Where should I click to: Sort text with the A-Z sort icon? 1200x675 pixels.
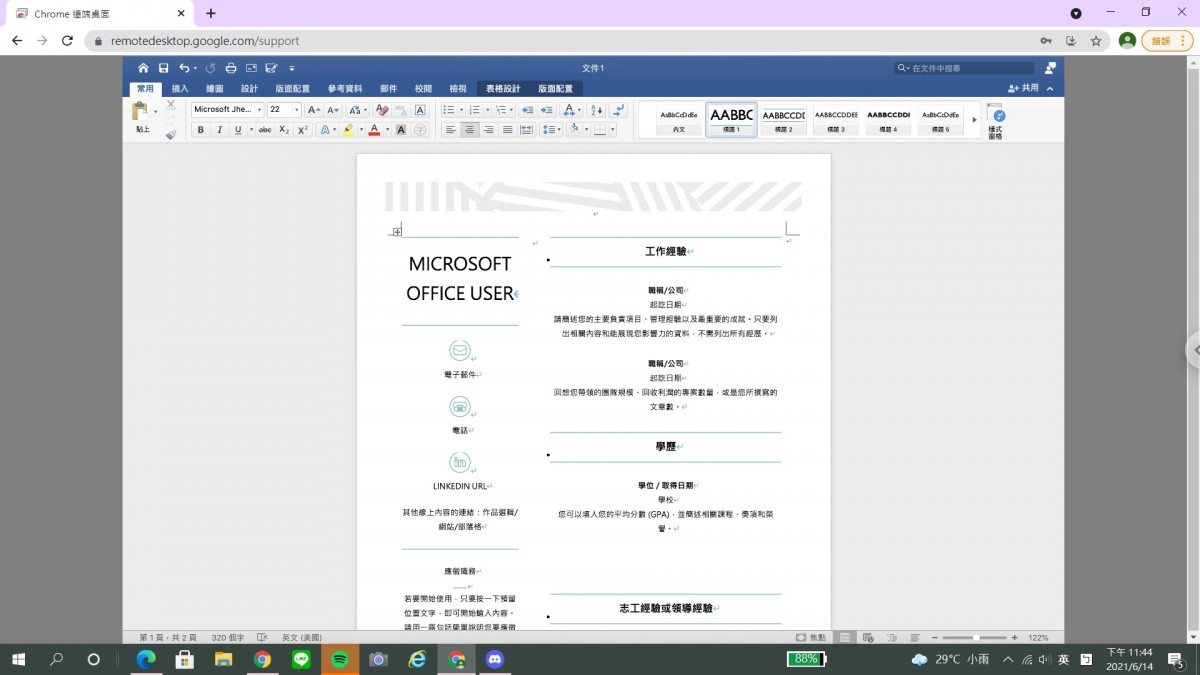click(x=596, y=110)
